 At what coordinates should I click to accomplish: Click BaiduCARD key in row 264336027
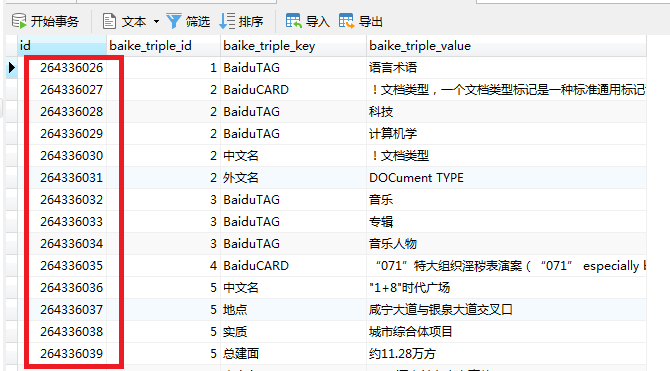[293, 90]
